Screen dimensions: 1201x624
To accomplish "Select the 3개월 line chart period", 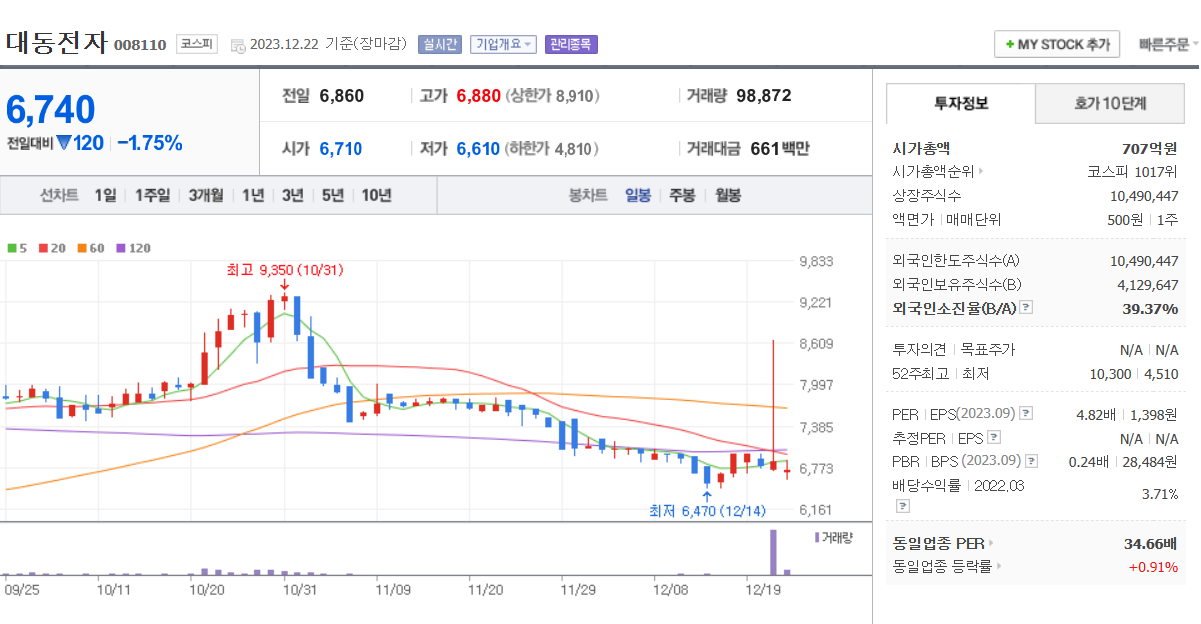I will tap(207, 195).
